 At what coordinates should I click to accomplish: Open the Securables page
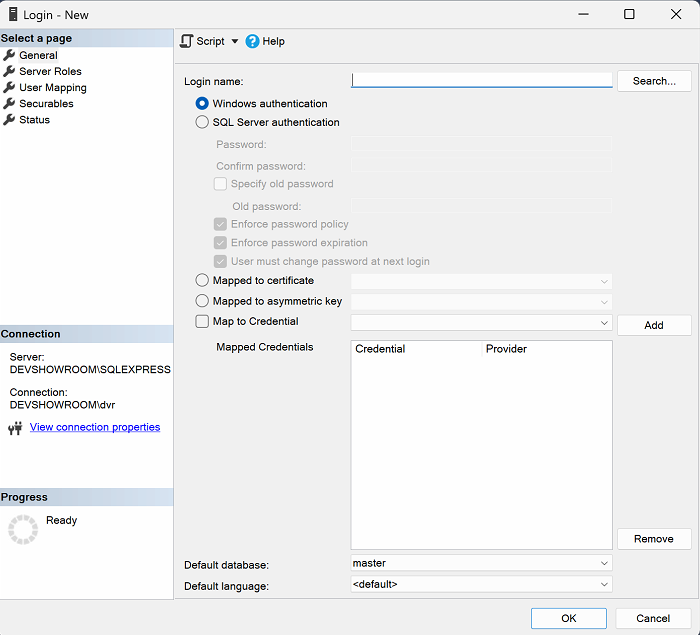pyautogui.click(x=46, y=103)
